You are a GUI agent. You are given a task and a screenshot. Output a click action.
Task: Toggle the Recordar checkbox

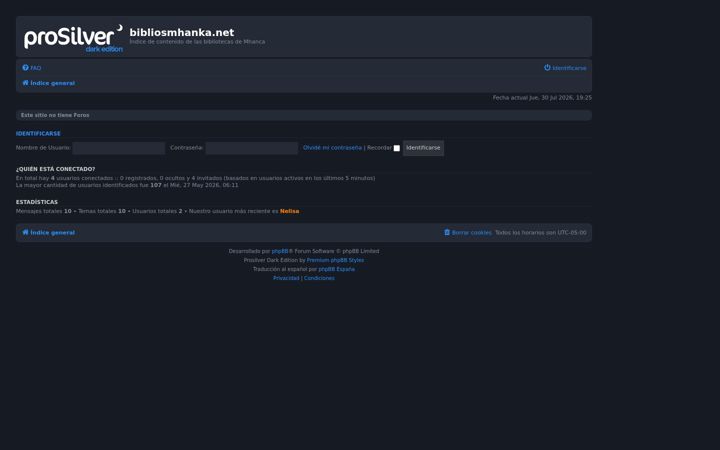(397, 148)
